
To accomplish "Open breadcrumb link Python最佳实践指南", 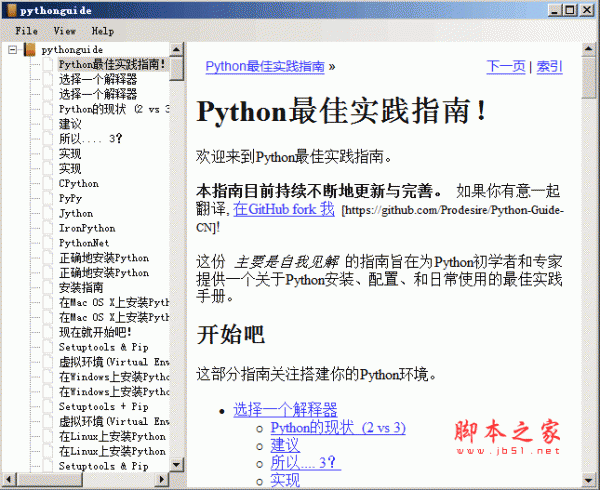I will pyautogui.click(x=265, y=67).
